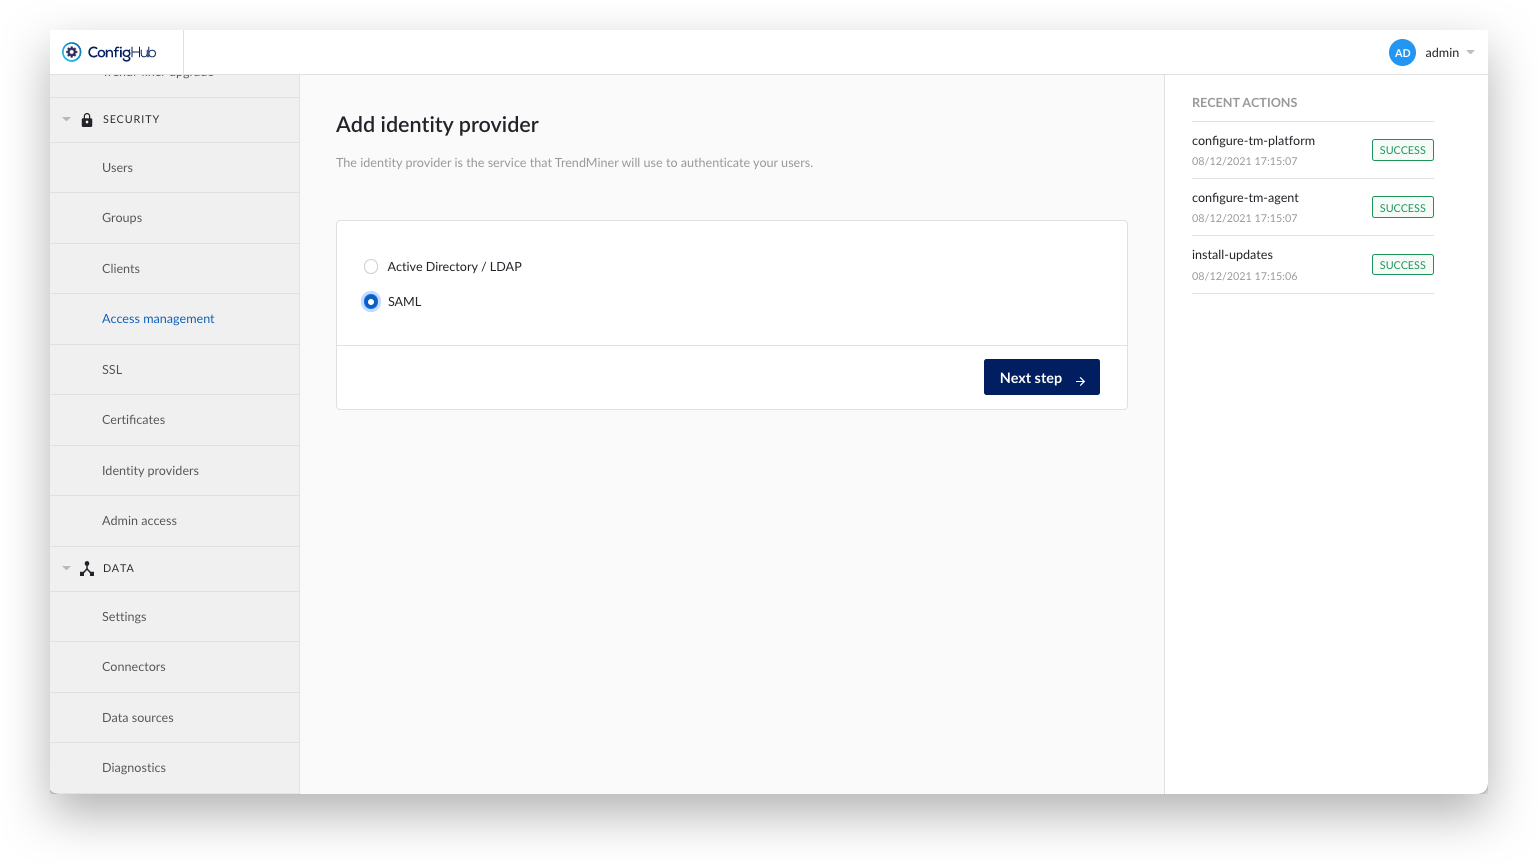Go to Identity providers page

[x=150, y=471]
